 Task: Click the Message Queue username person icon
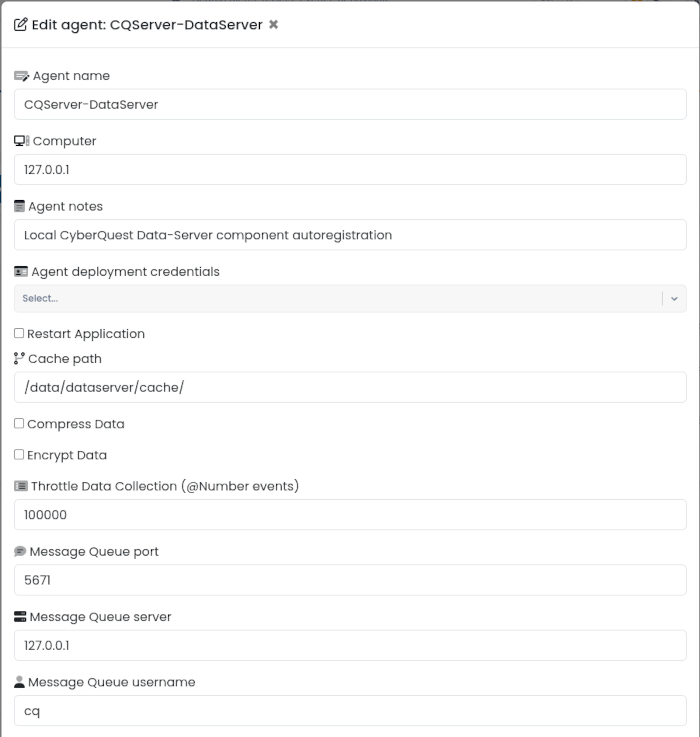coord(19,682)
